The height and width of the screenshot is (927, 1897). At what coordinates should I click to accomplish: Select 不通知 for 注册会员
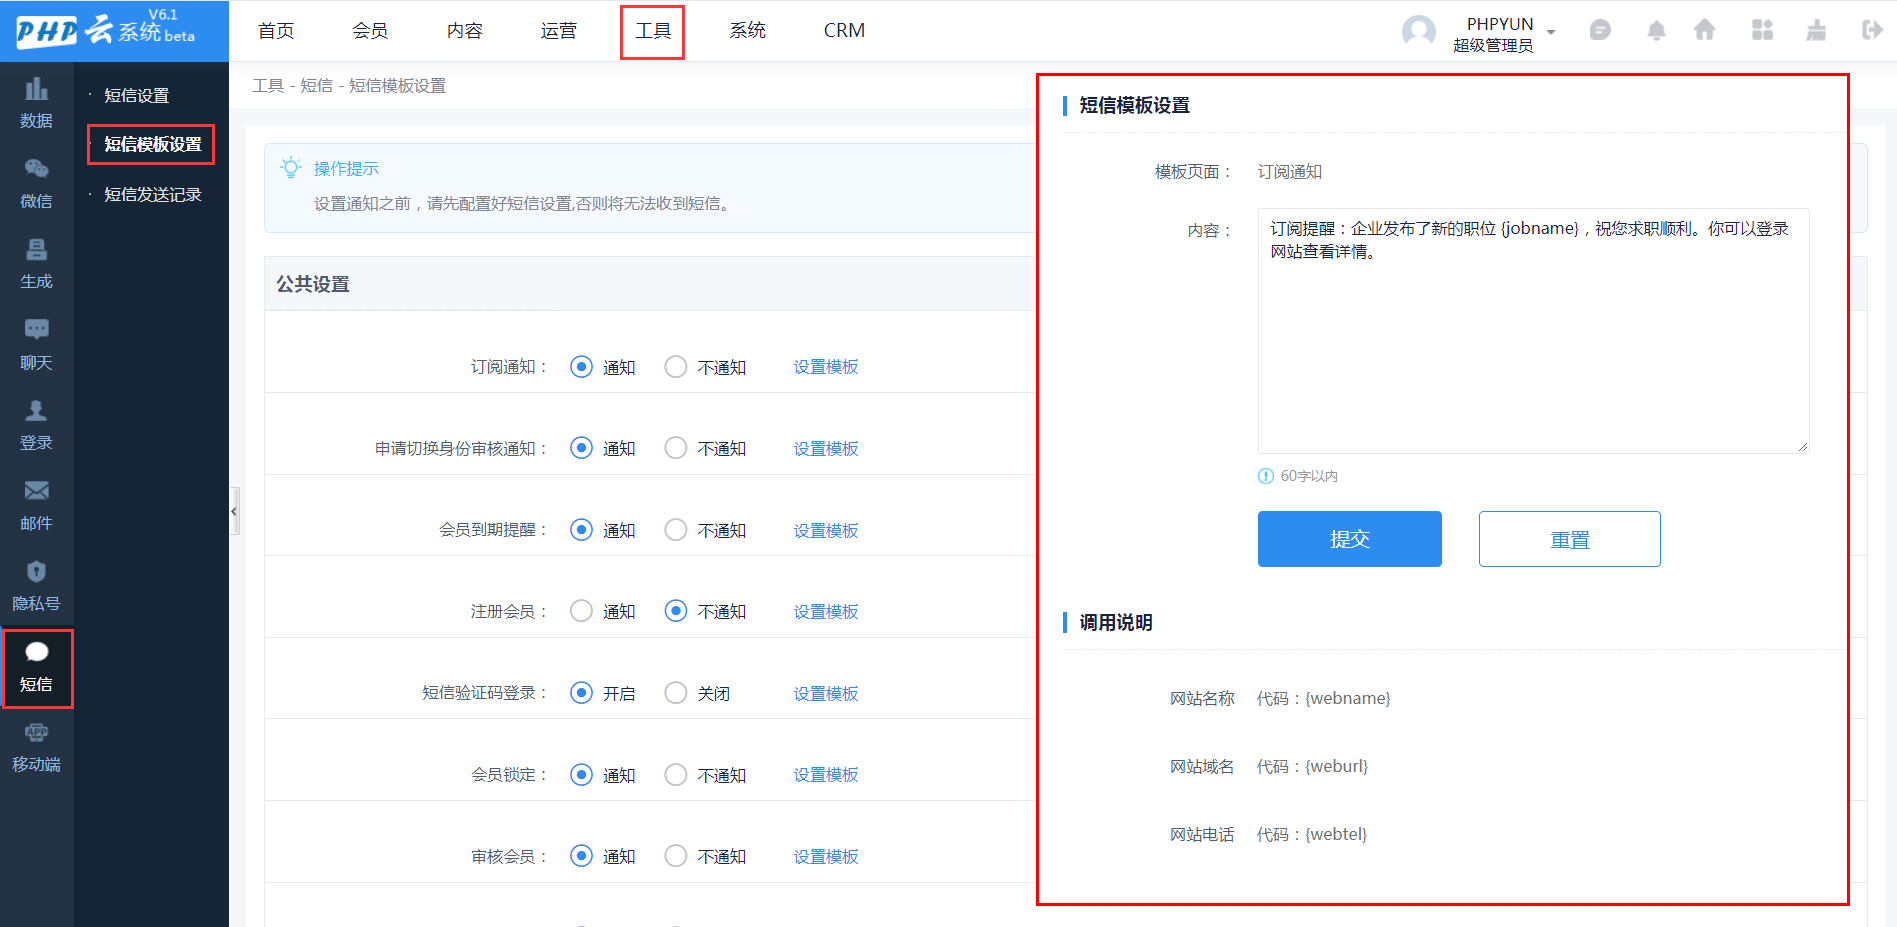(x=676, y=611)
